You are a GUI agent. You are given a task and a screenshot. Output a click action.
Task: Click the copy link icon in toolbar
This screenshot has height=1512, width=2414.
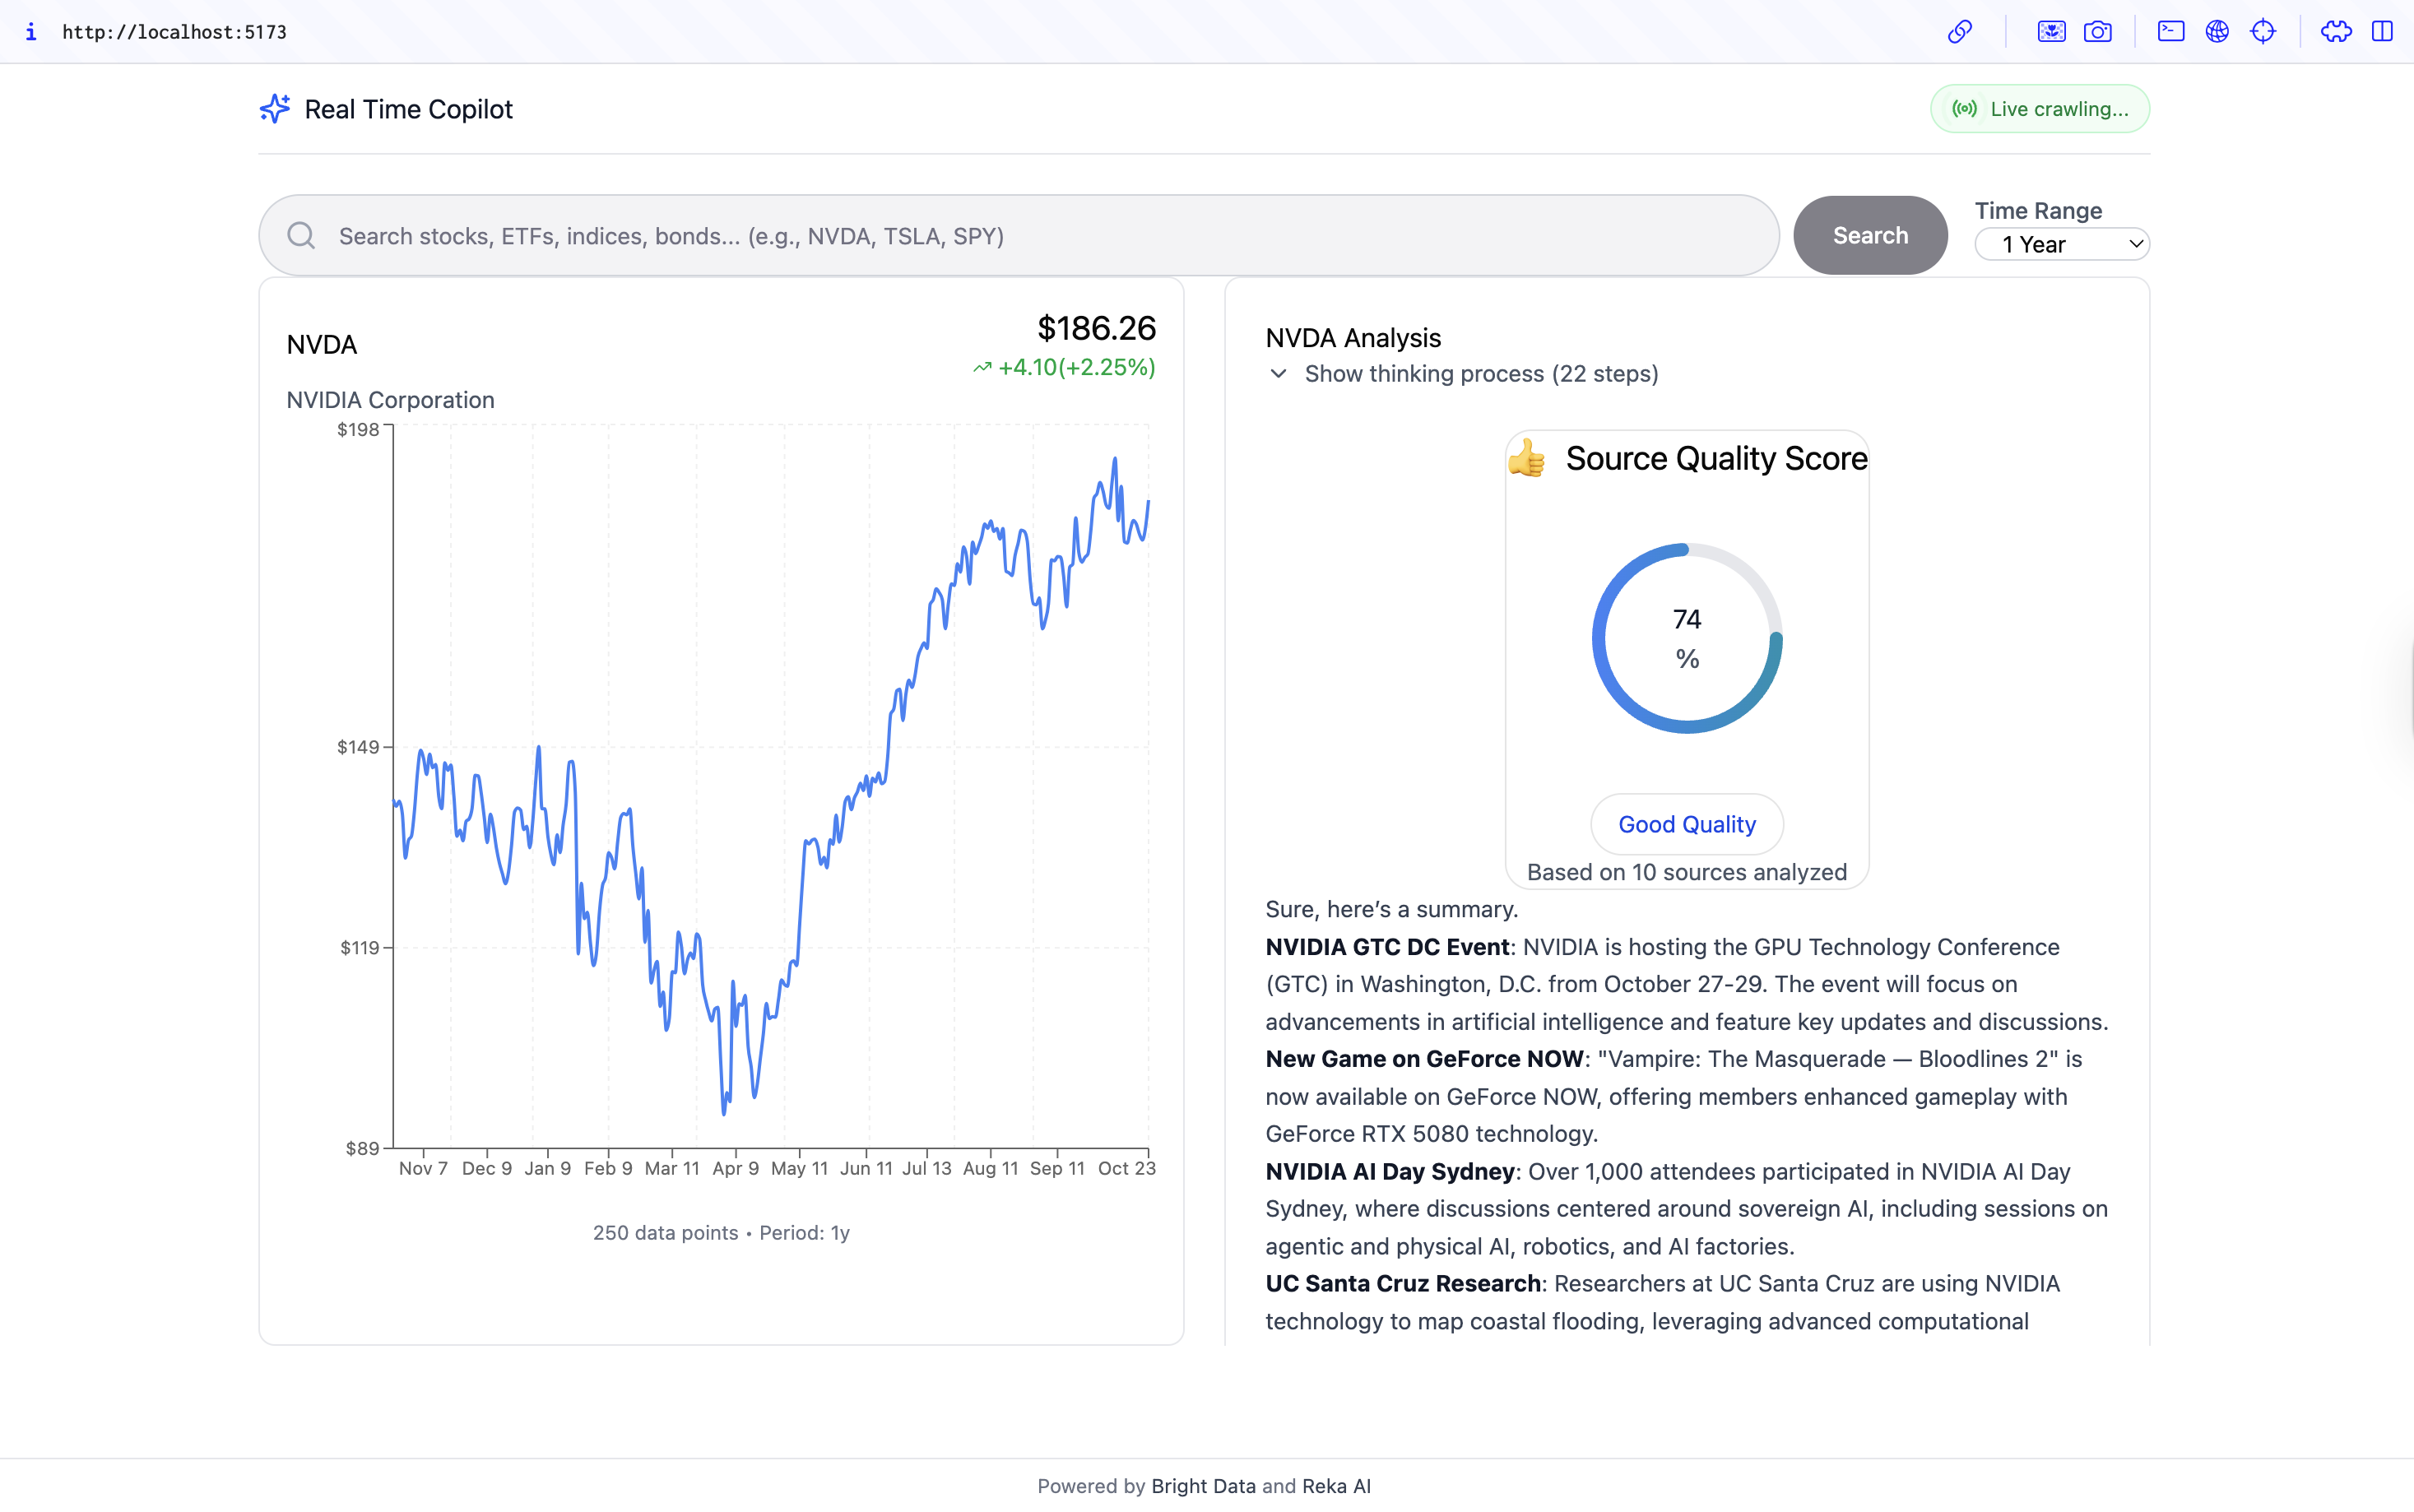pos(1959,32)
